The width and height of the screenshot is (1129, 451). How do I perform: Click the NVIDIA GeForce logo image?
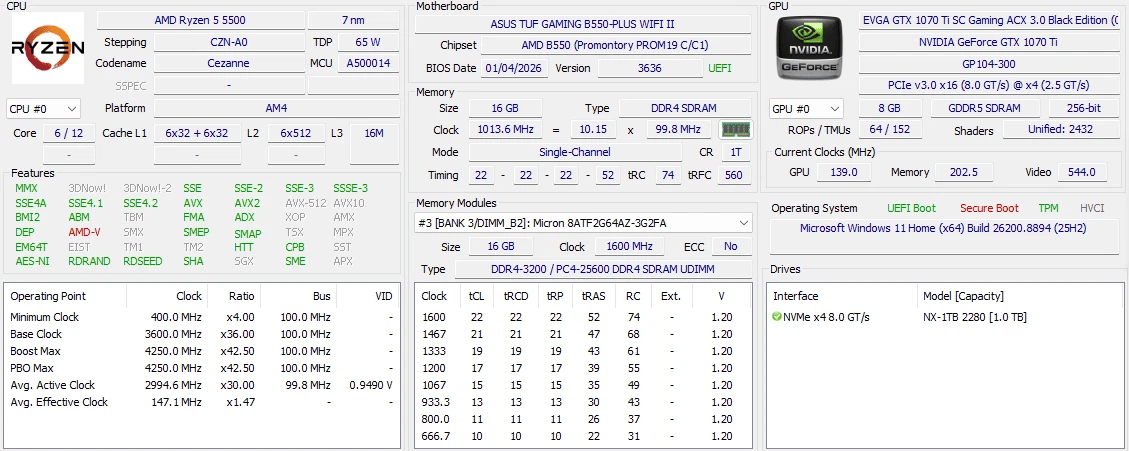tap(811, 48)
